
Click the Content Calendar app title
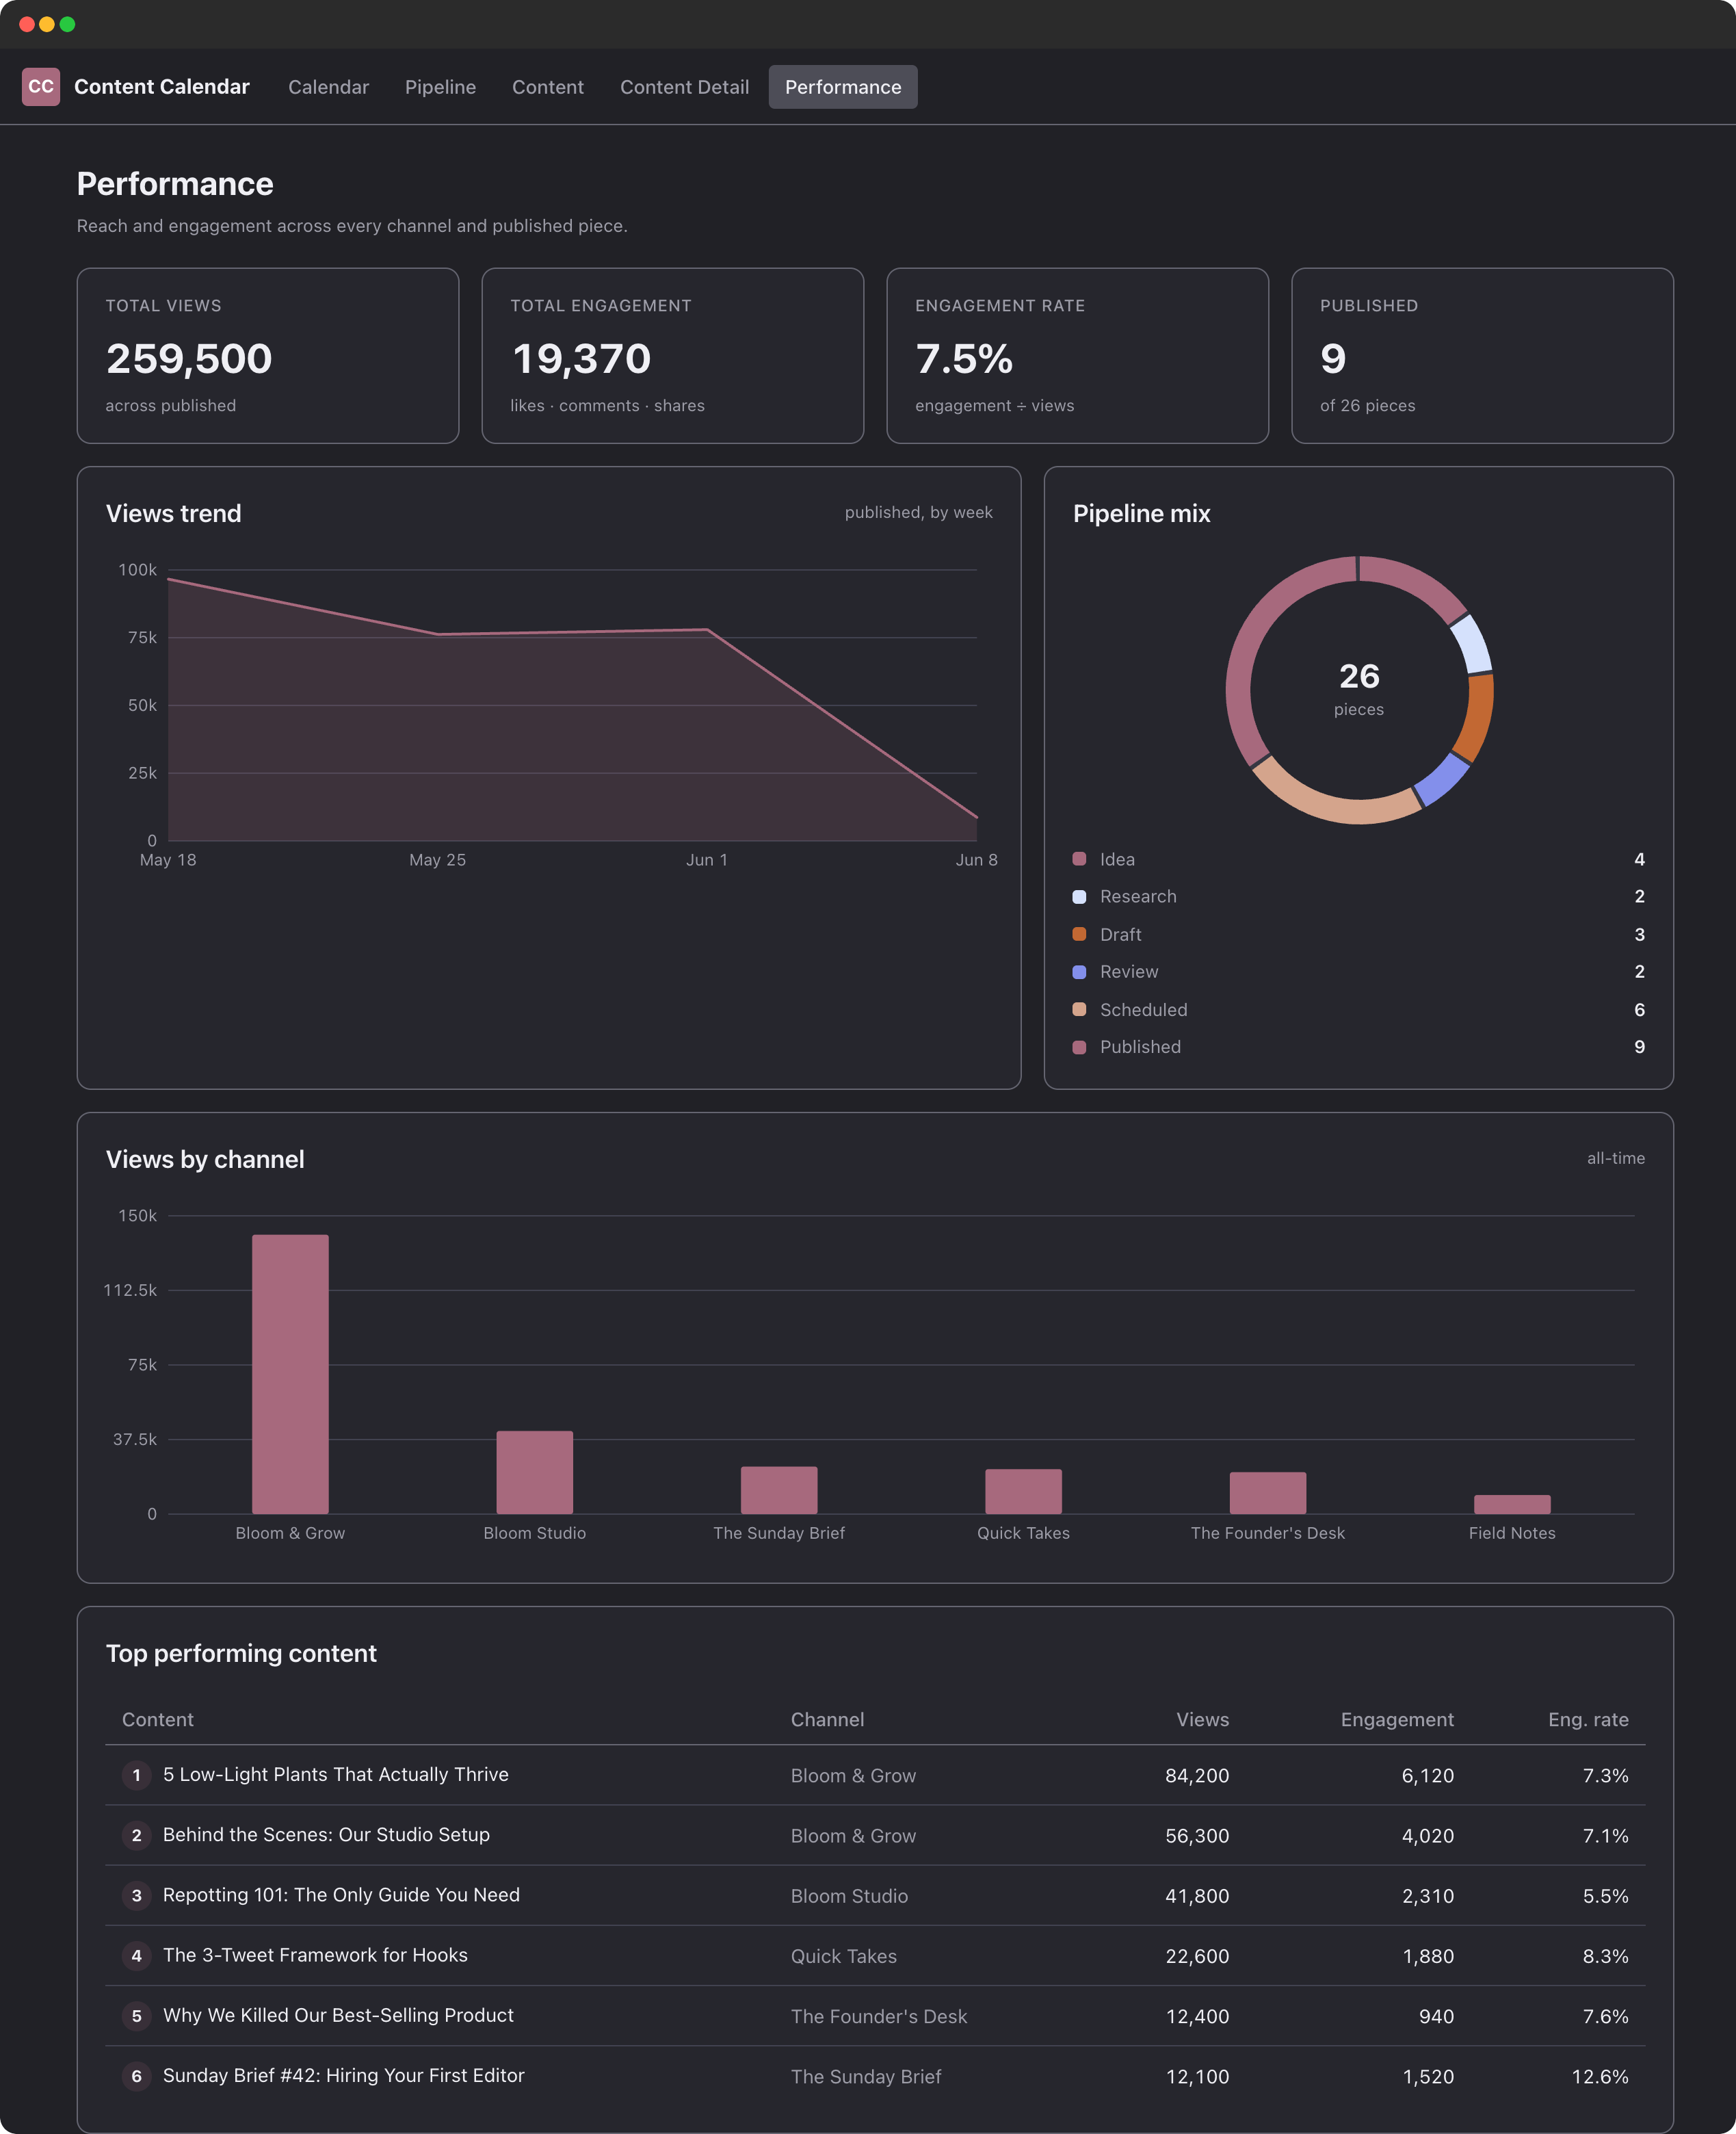pos(162,87)
